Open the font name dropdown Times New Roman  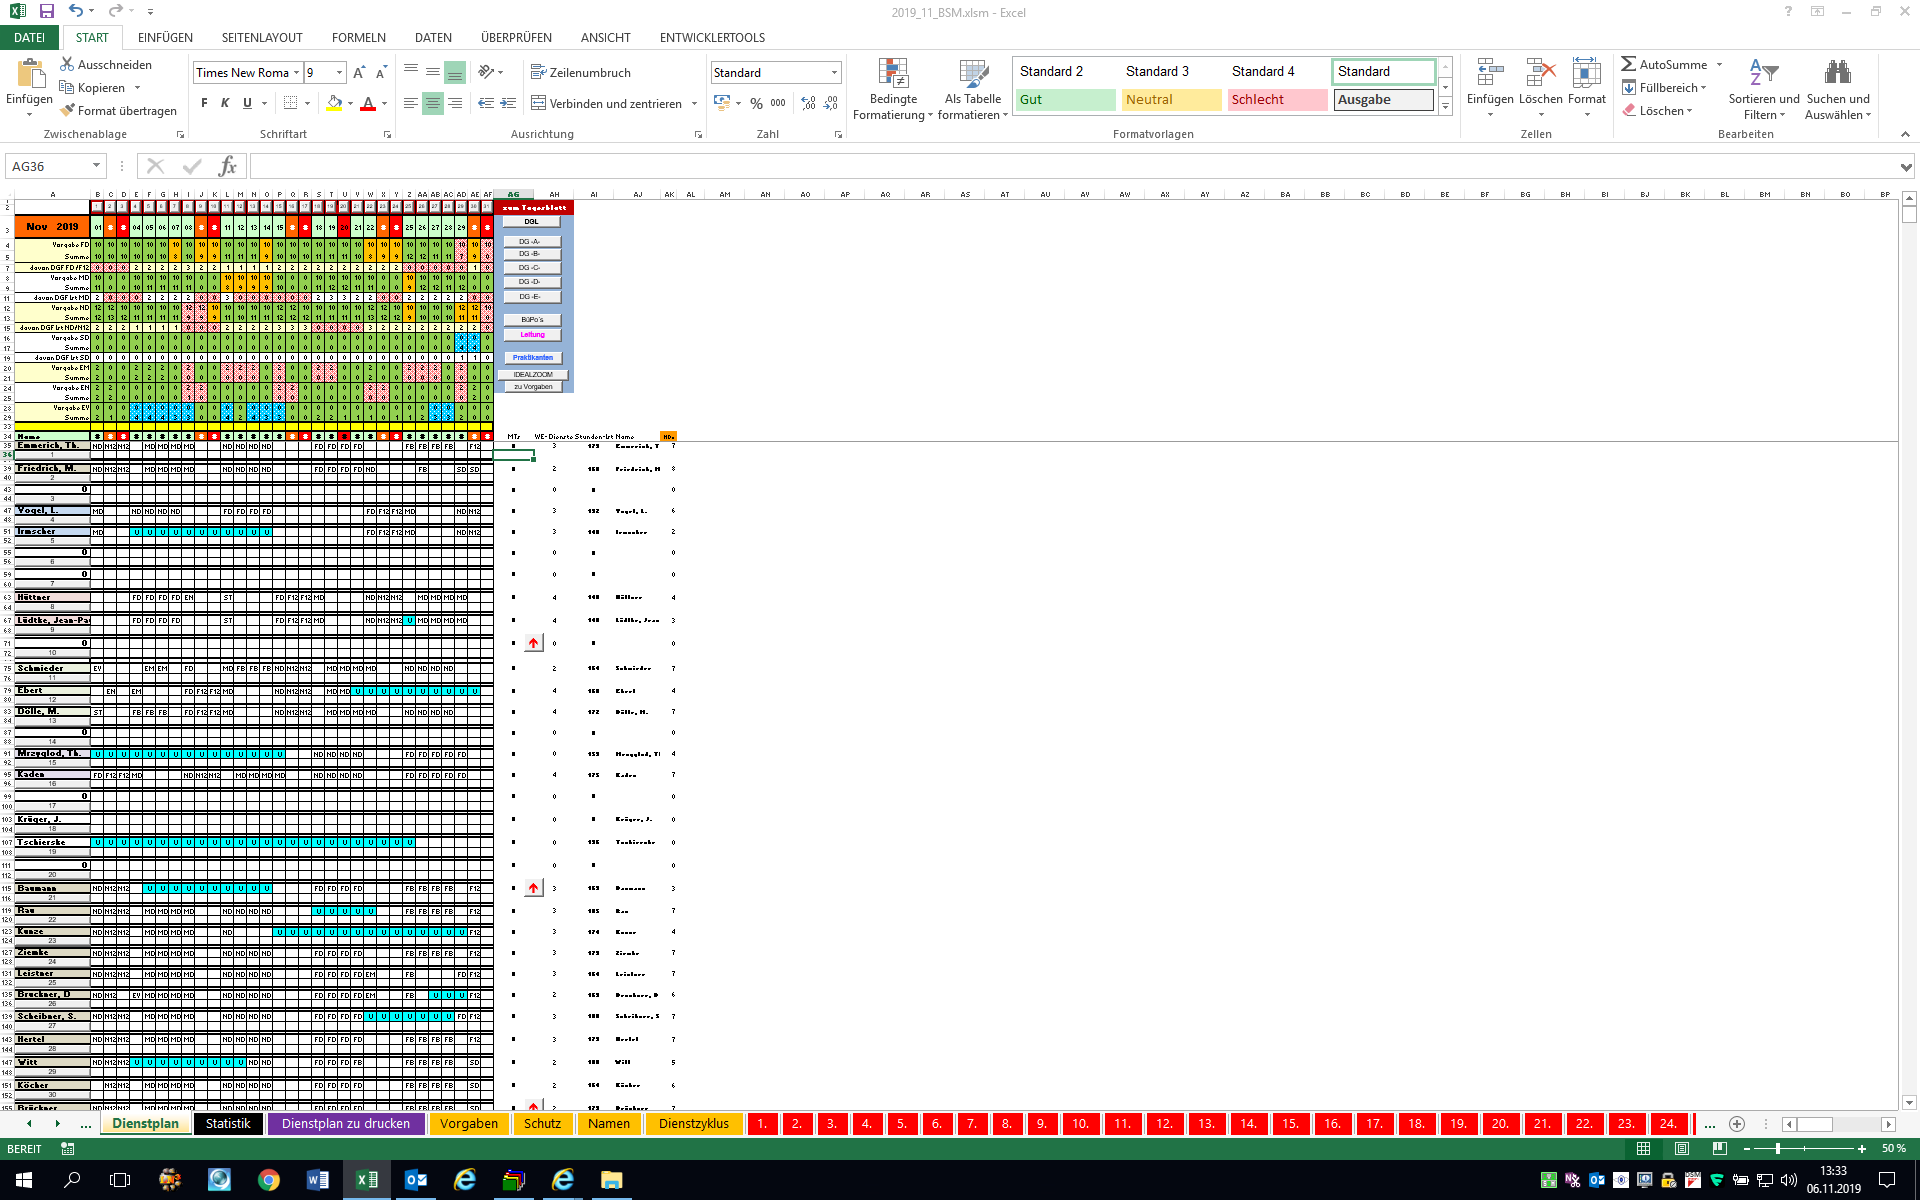(296, 72)
